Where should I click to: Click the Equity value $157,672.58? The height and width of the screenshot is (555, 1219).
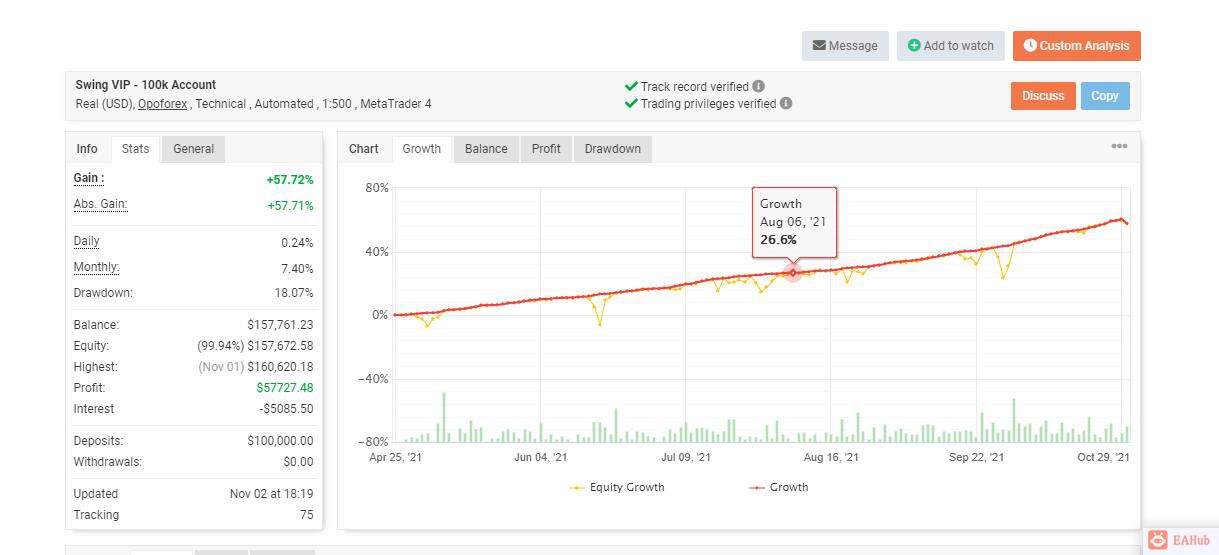click(x=280, y=346)
